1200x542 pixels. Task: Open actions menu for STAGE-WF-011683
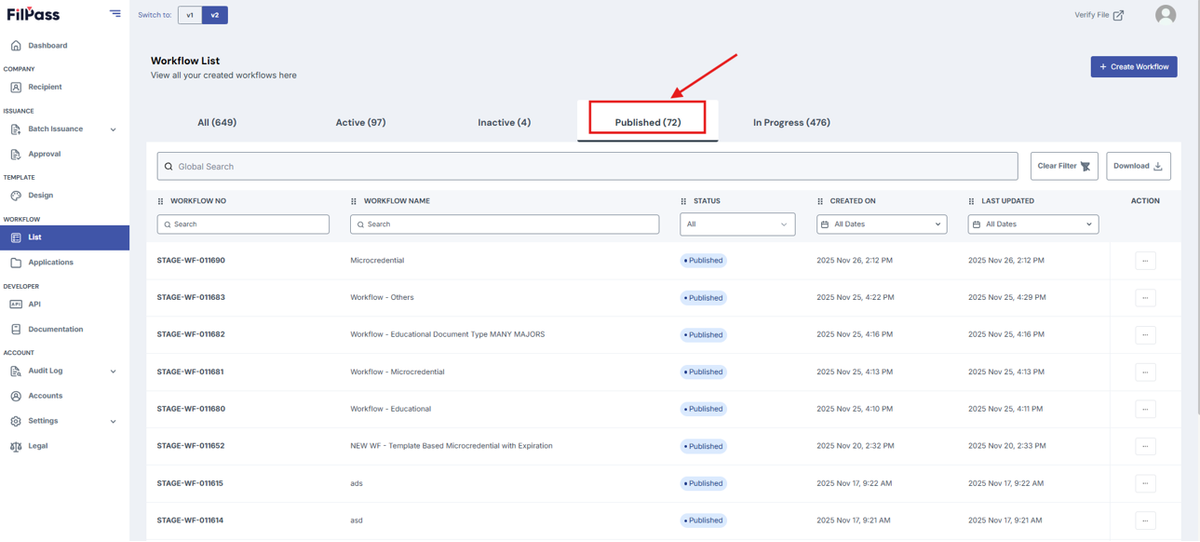point(1145,298)
